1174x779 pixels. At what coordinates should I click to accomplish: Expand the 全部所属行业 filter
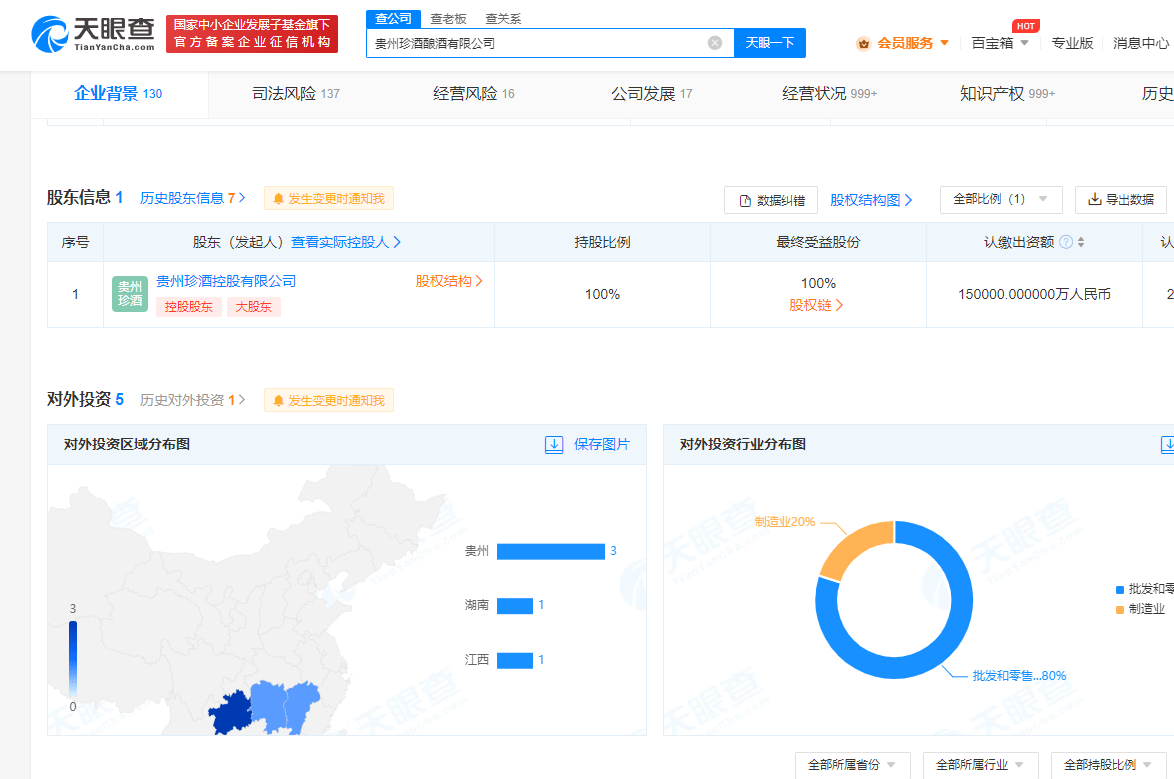click(980, 765)
